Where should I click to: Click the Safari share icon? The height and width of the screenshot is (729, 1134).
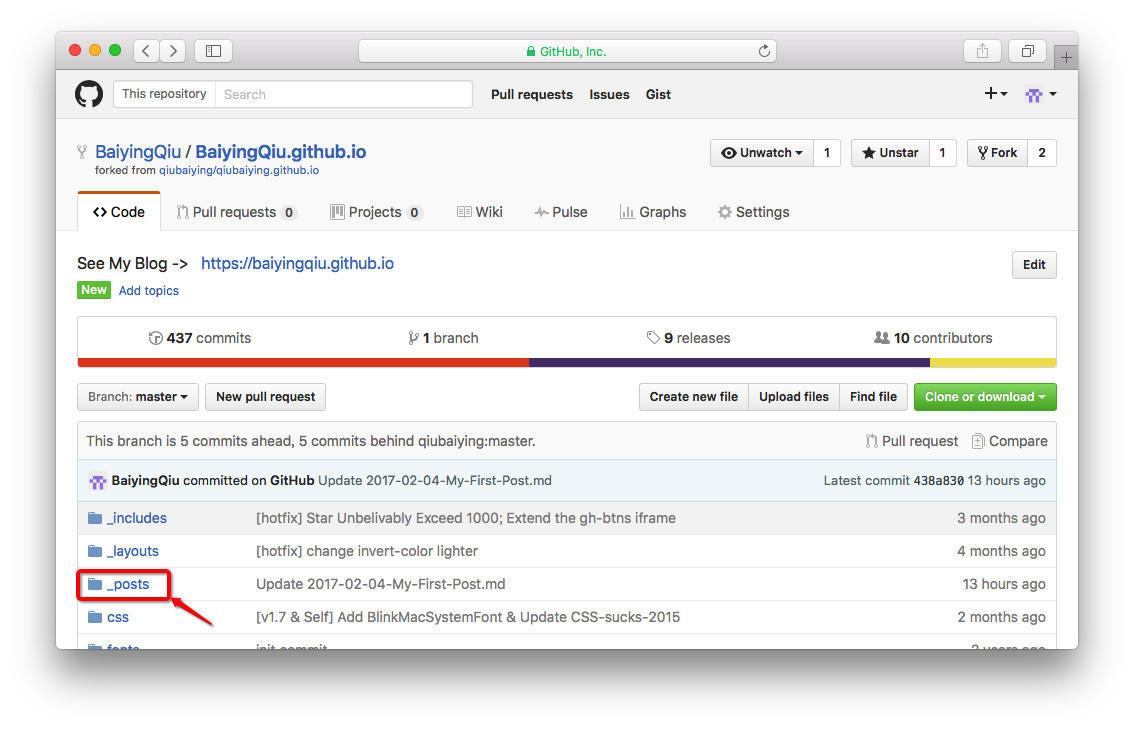tap(982, 51)
